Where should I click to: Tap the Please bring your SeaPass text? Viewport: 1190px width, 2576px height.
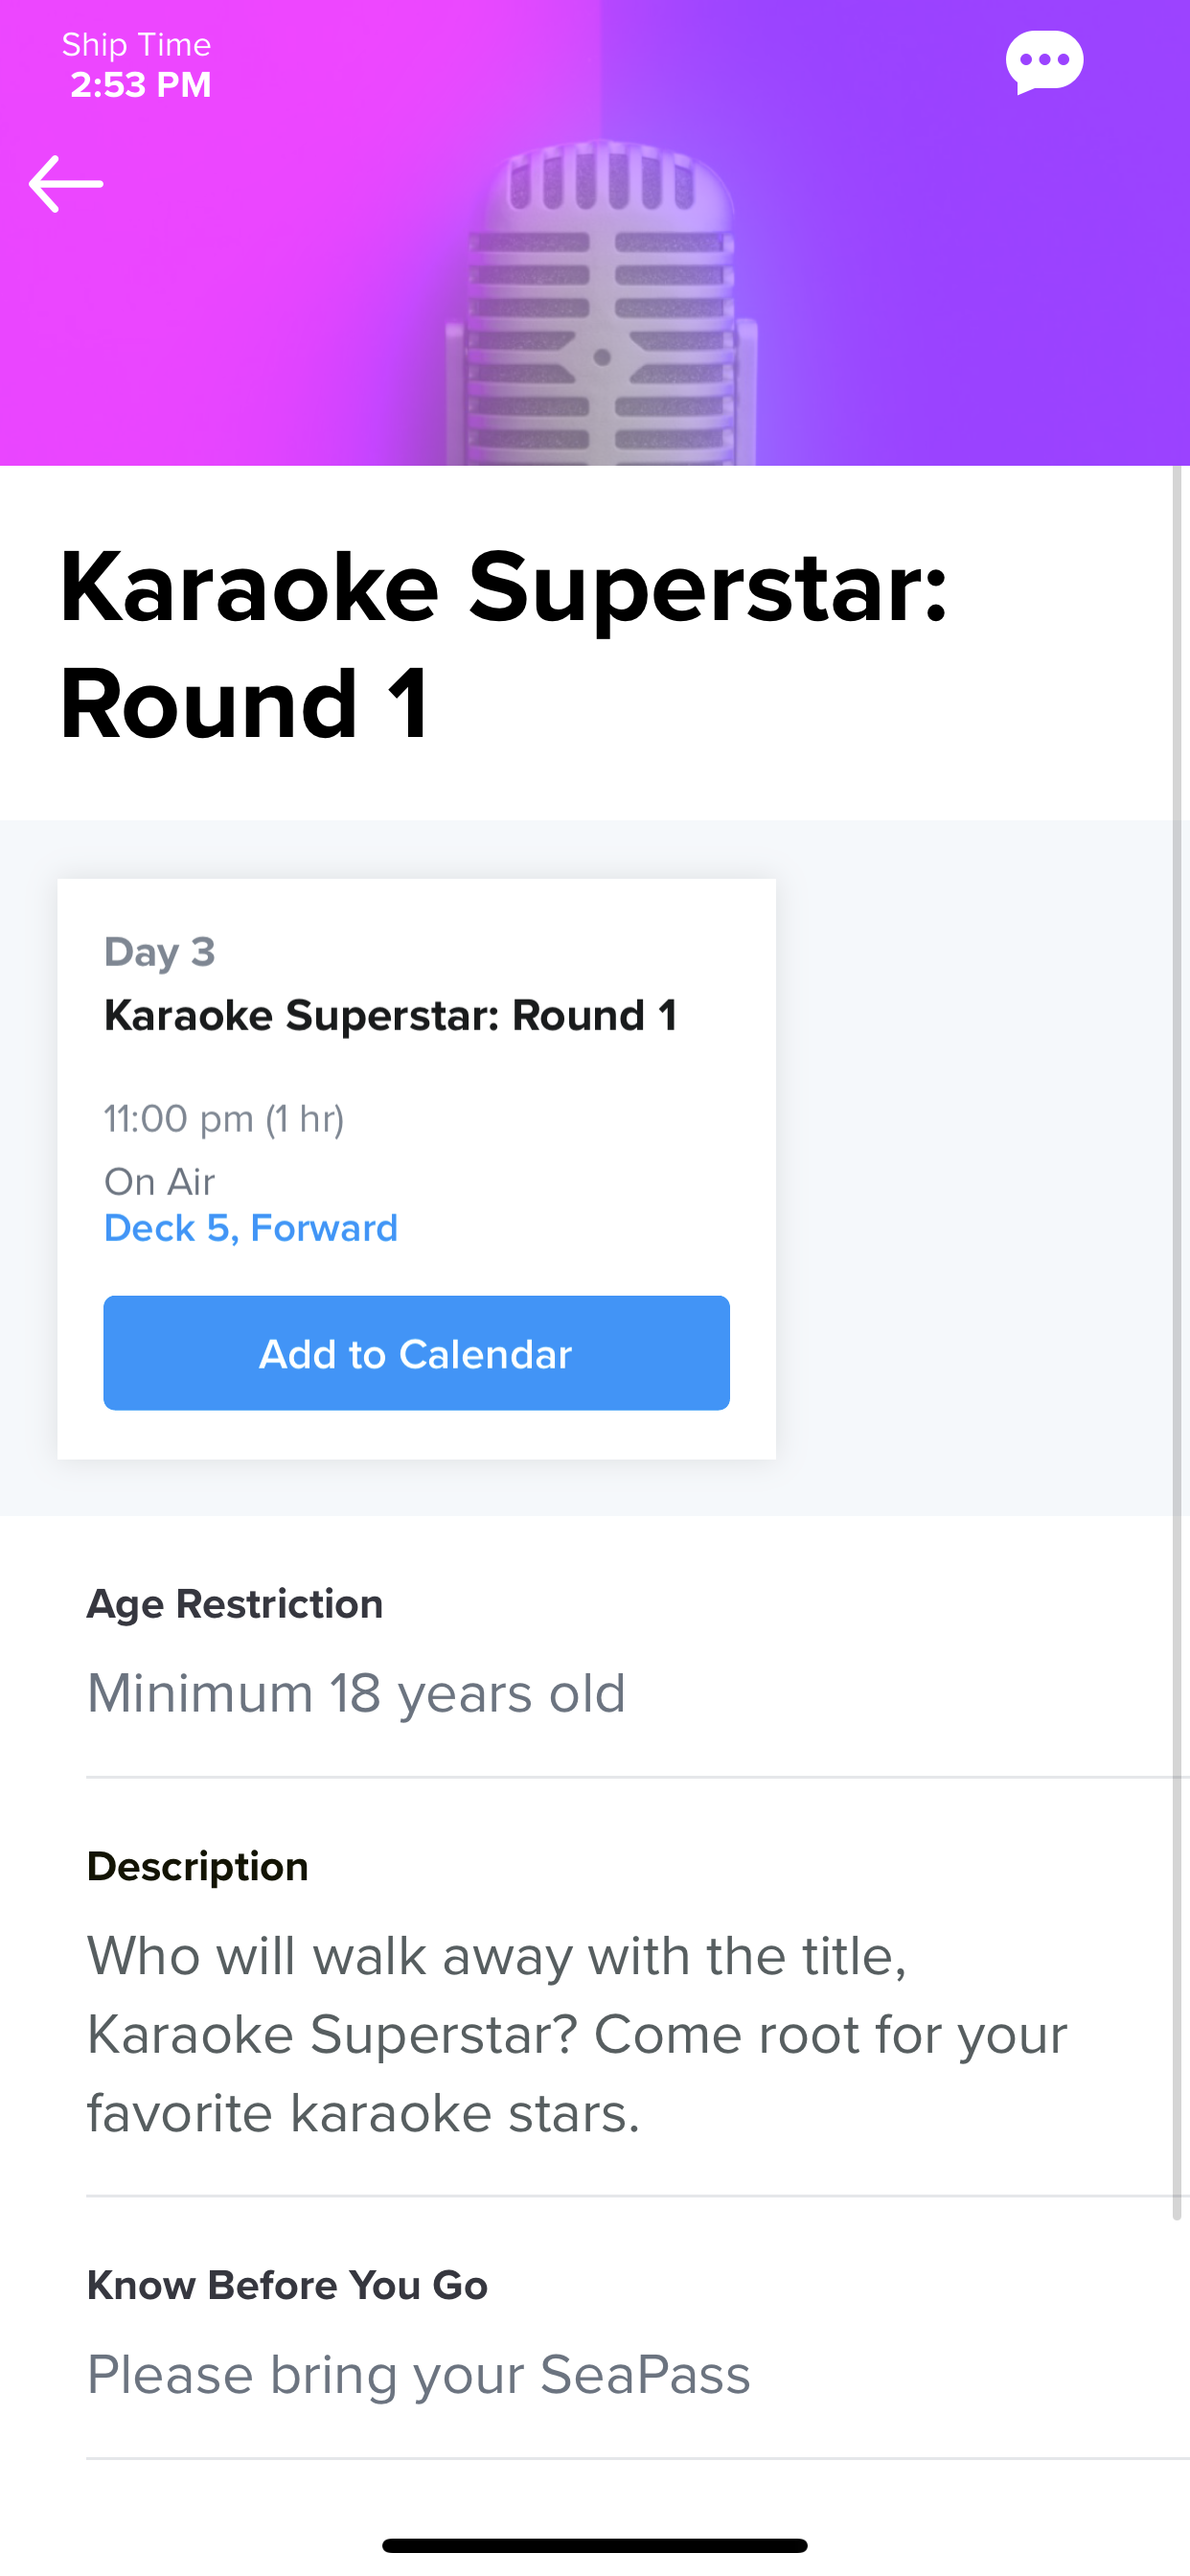click(x=419, y=2374)
